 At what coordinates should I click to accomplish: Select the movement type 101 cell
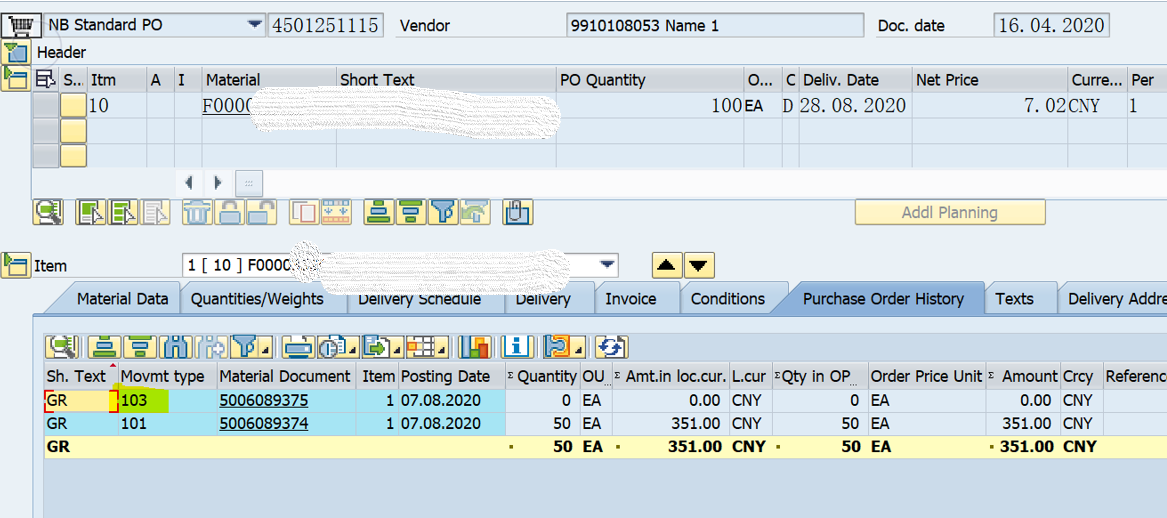click(x=168, y=423)
